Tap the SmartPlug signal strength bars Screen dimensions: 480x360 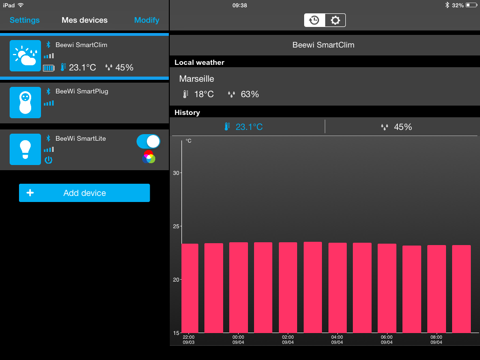(49, 103)
